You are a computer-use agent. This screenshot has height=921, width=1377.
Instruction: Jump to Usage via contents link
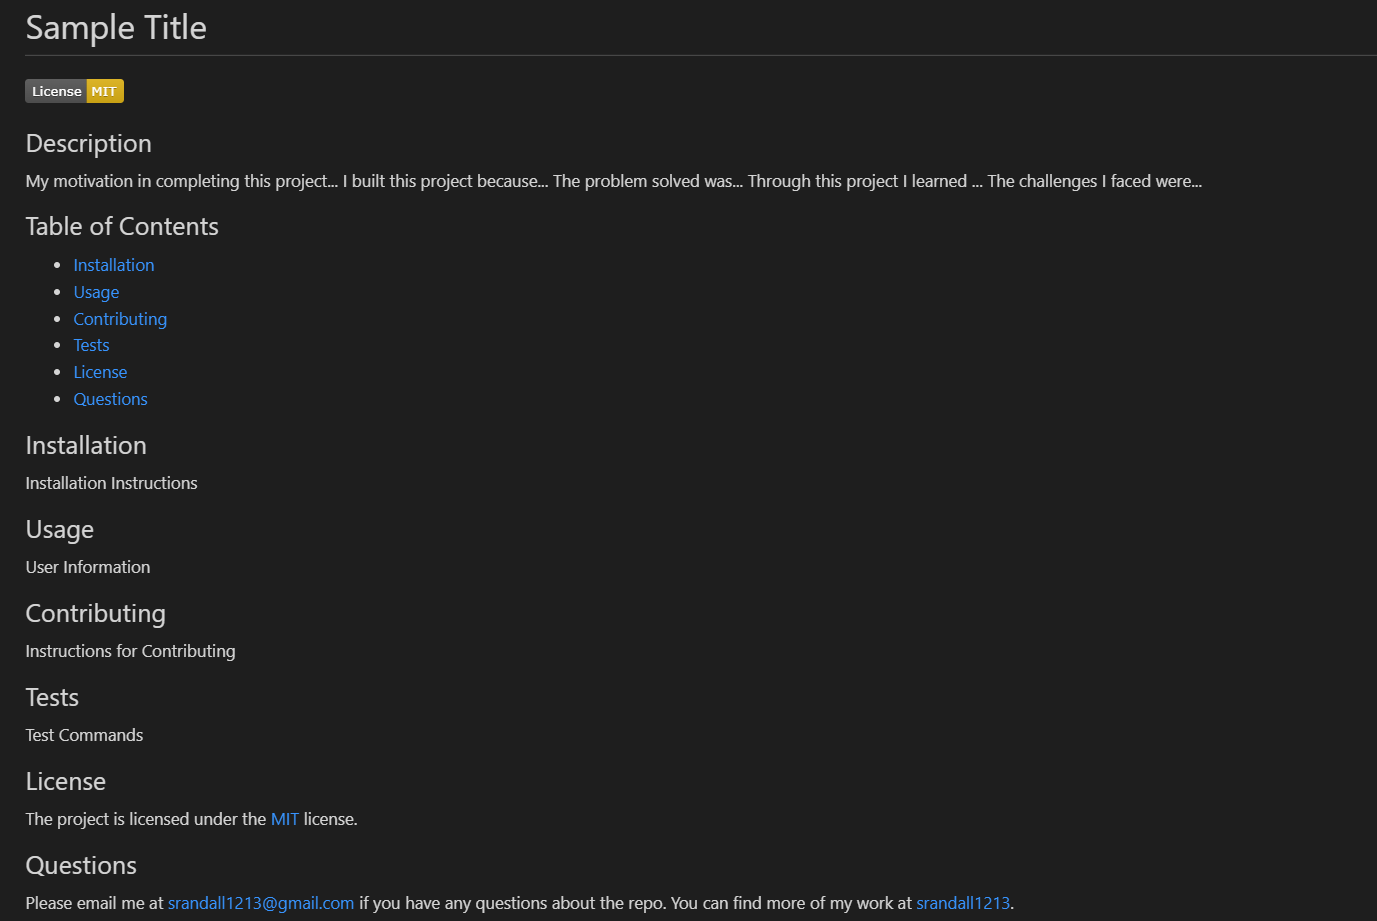(x=96, y=292)
